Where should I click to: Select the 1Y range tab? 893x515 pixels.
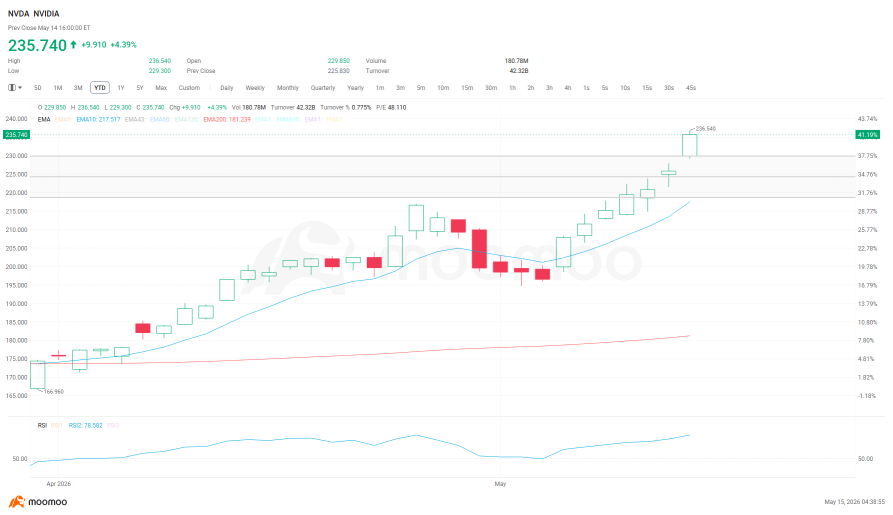[x=121, y=88]
